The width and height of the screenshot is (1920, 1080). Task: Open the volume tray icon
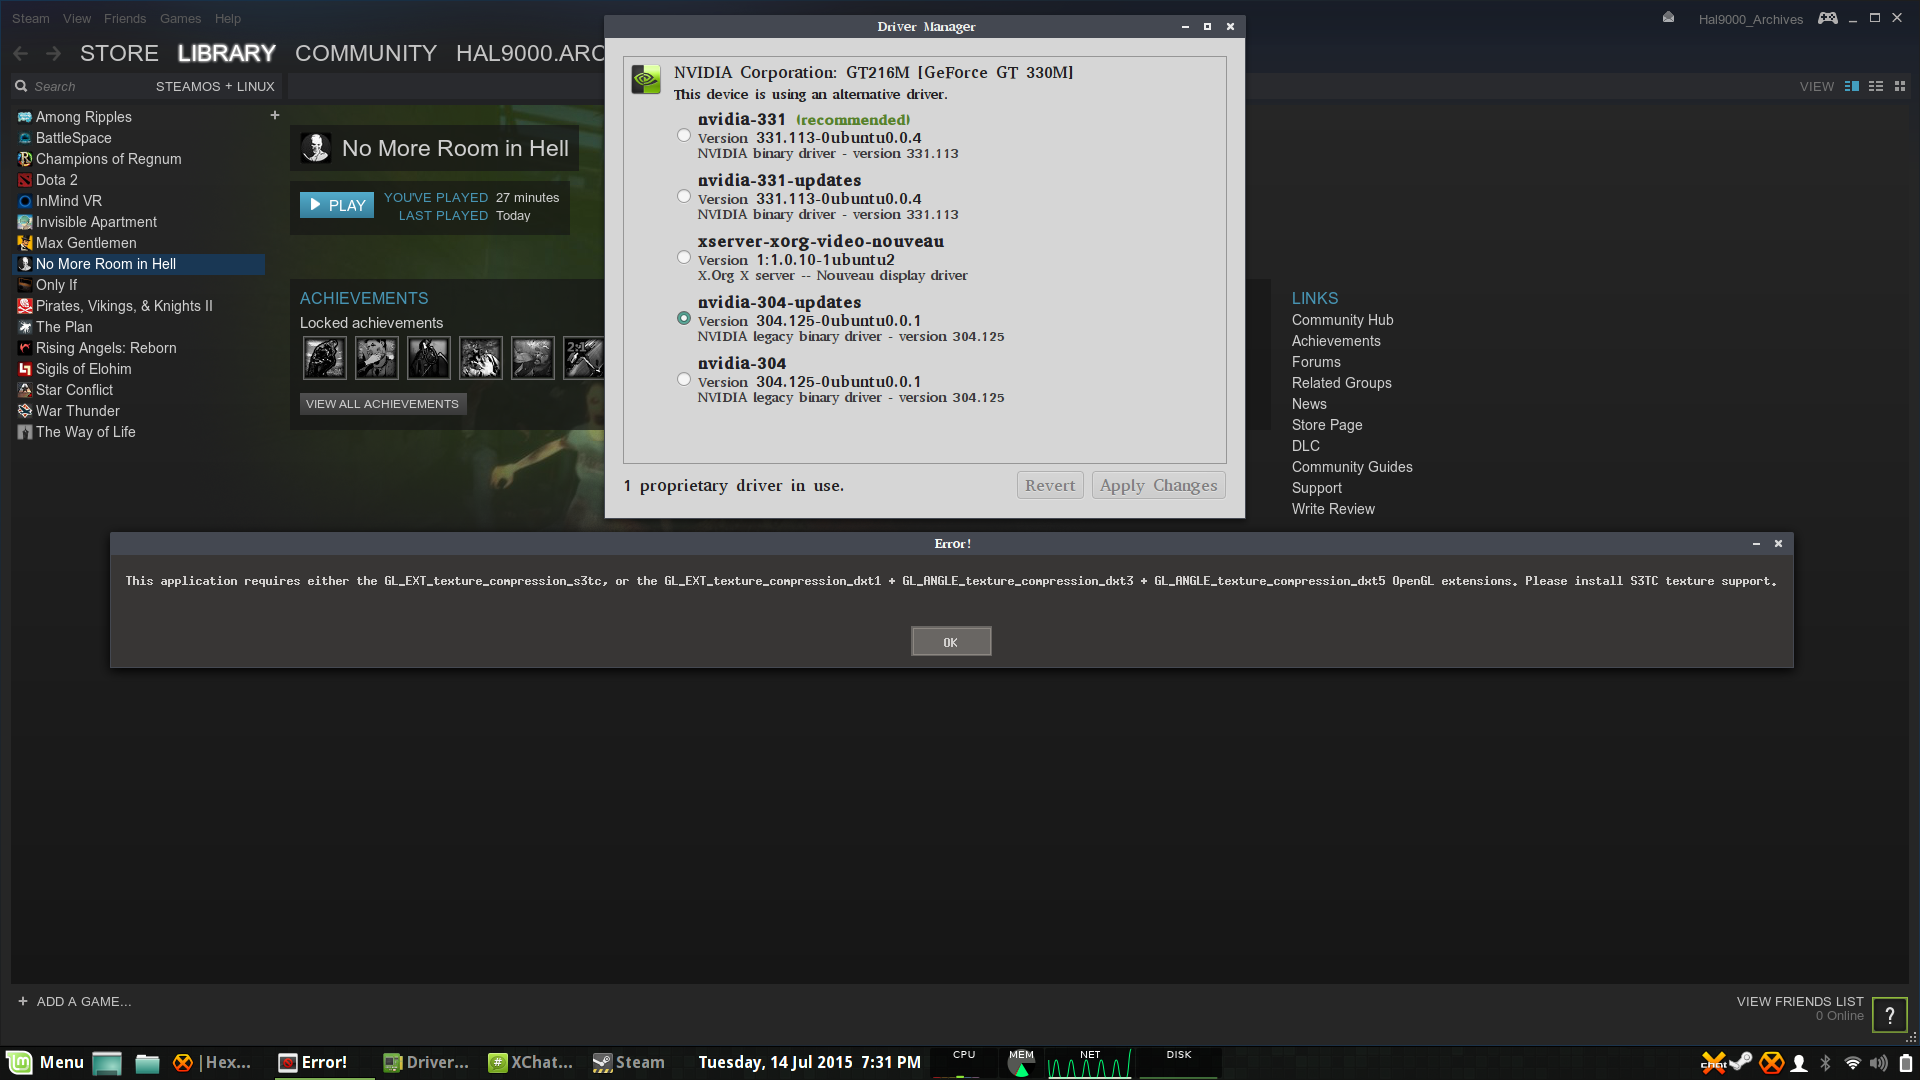1879,1063
